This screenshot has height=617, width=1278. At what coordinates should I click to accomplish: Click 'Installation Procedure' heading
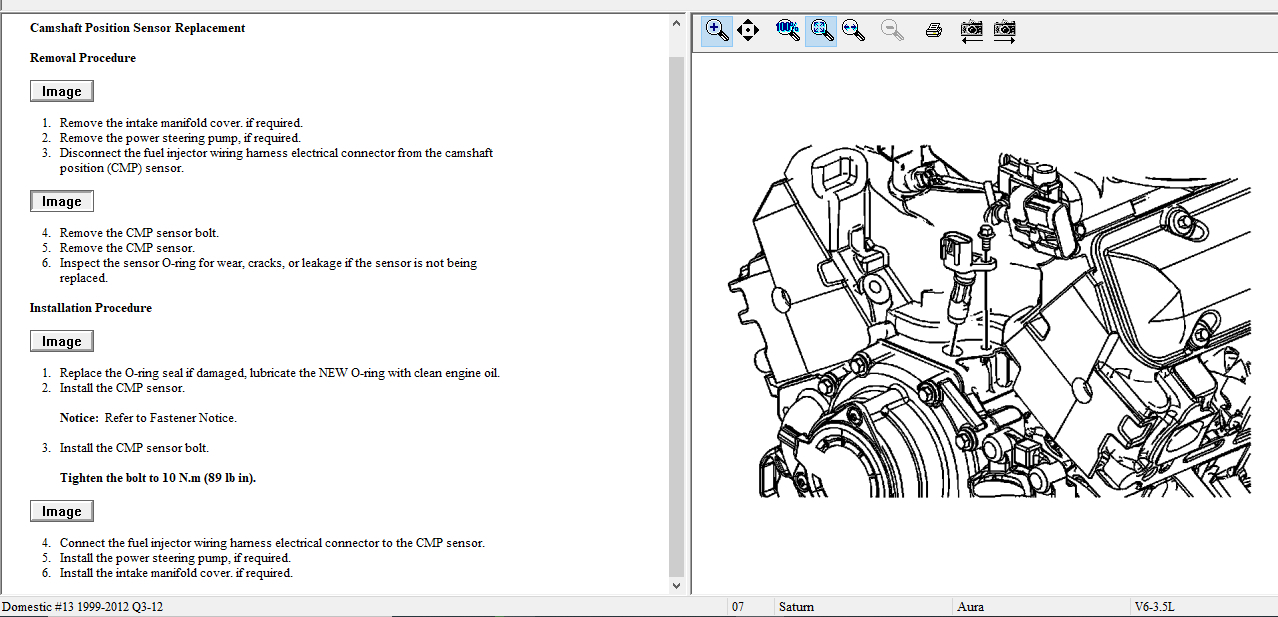(x=91, y=308)
